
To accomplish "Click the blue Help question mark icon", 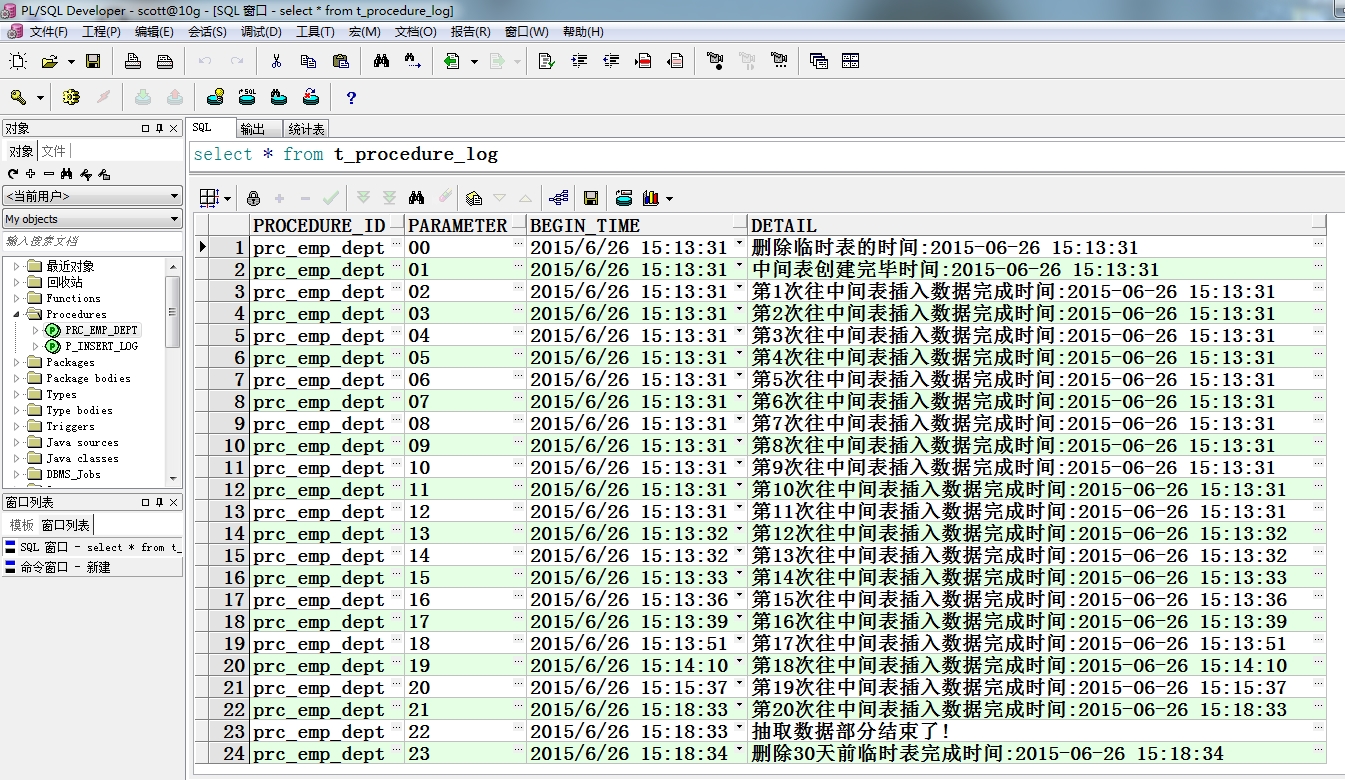I will 351,98.
